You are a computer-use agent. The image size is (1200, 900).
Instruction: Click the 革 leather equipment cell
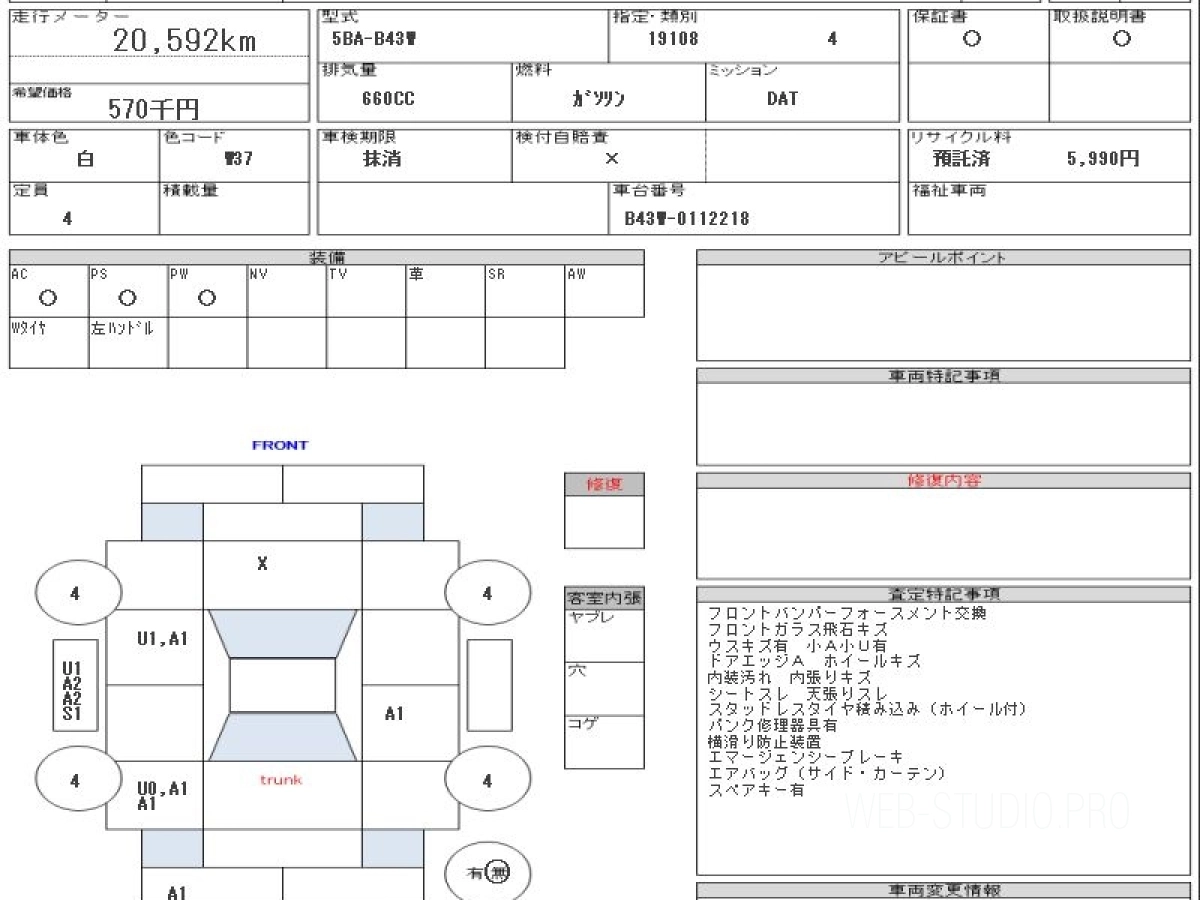coord(446,291)
